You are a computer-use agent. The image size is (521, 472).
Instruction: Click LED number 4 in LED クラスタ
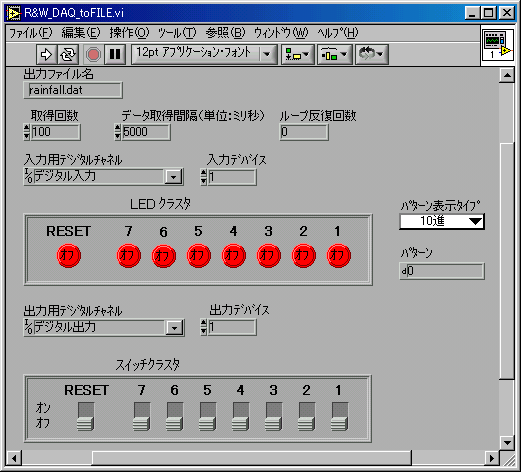click(234, 256)
